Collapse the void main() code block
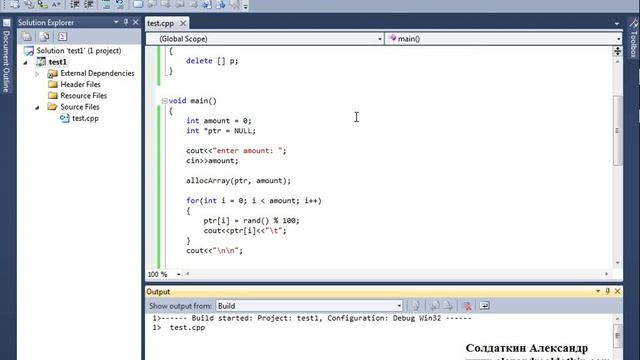 [164, 101]
